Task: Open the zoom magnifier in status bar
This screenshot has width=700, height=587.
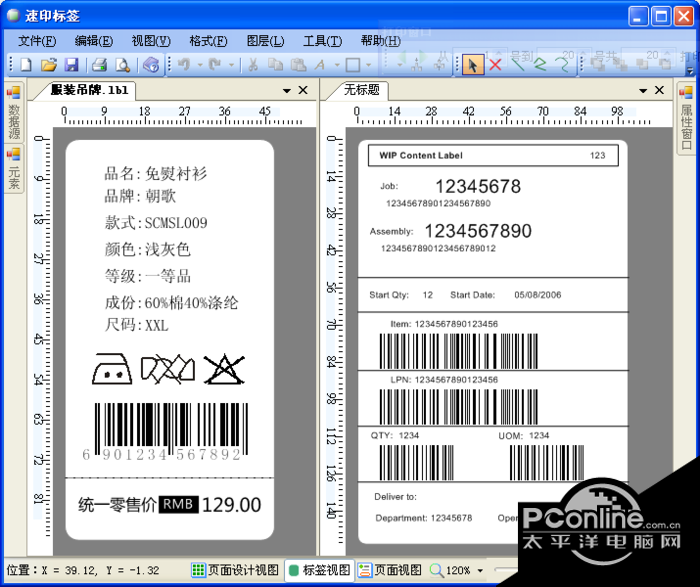Action: (x=436, y=570)
